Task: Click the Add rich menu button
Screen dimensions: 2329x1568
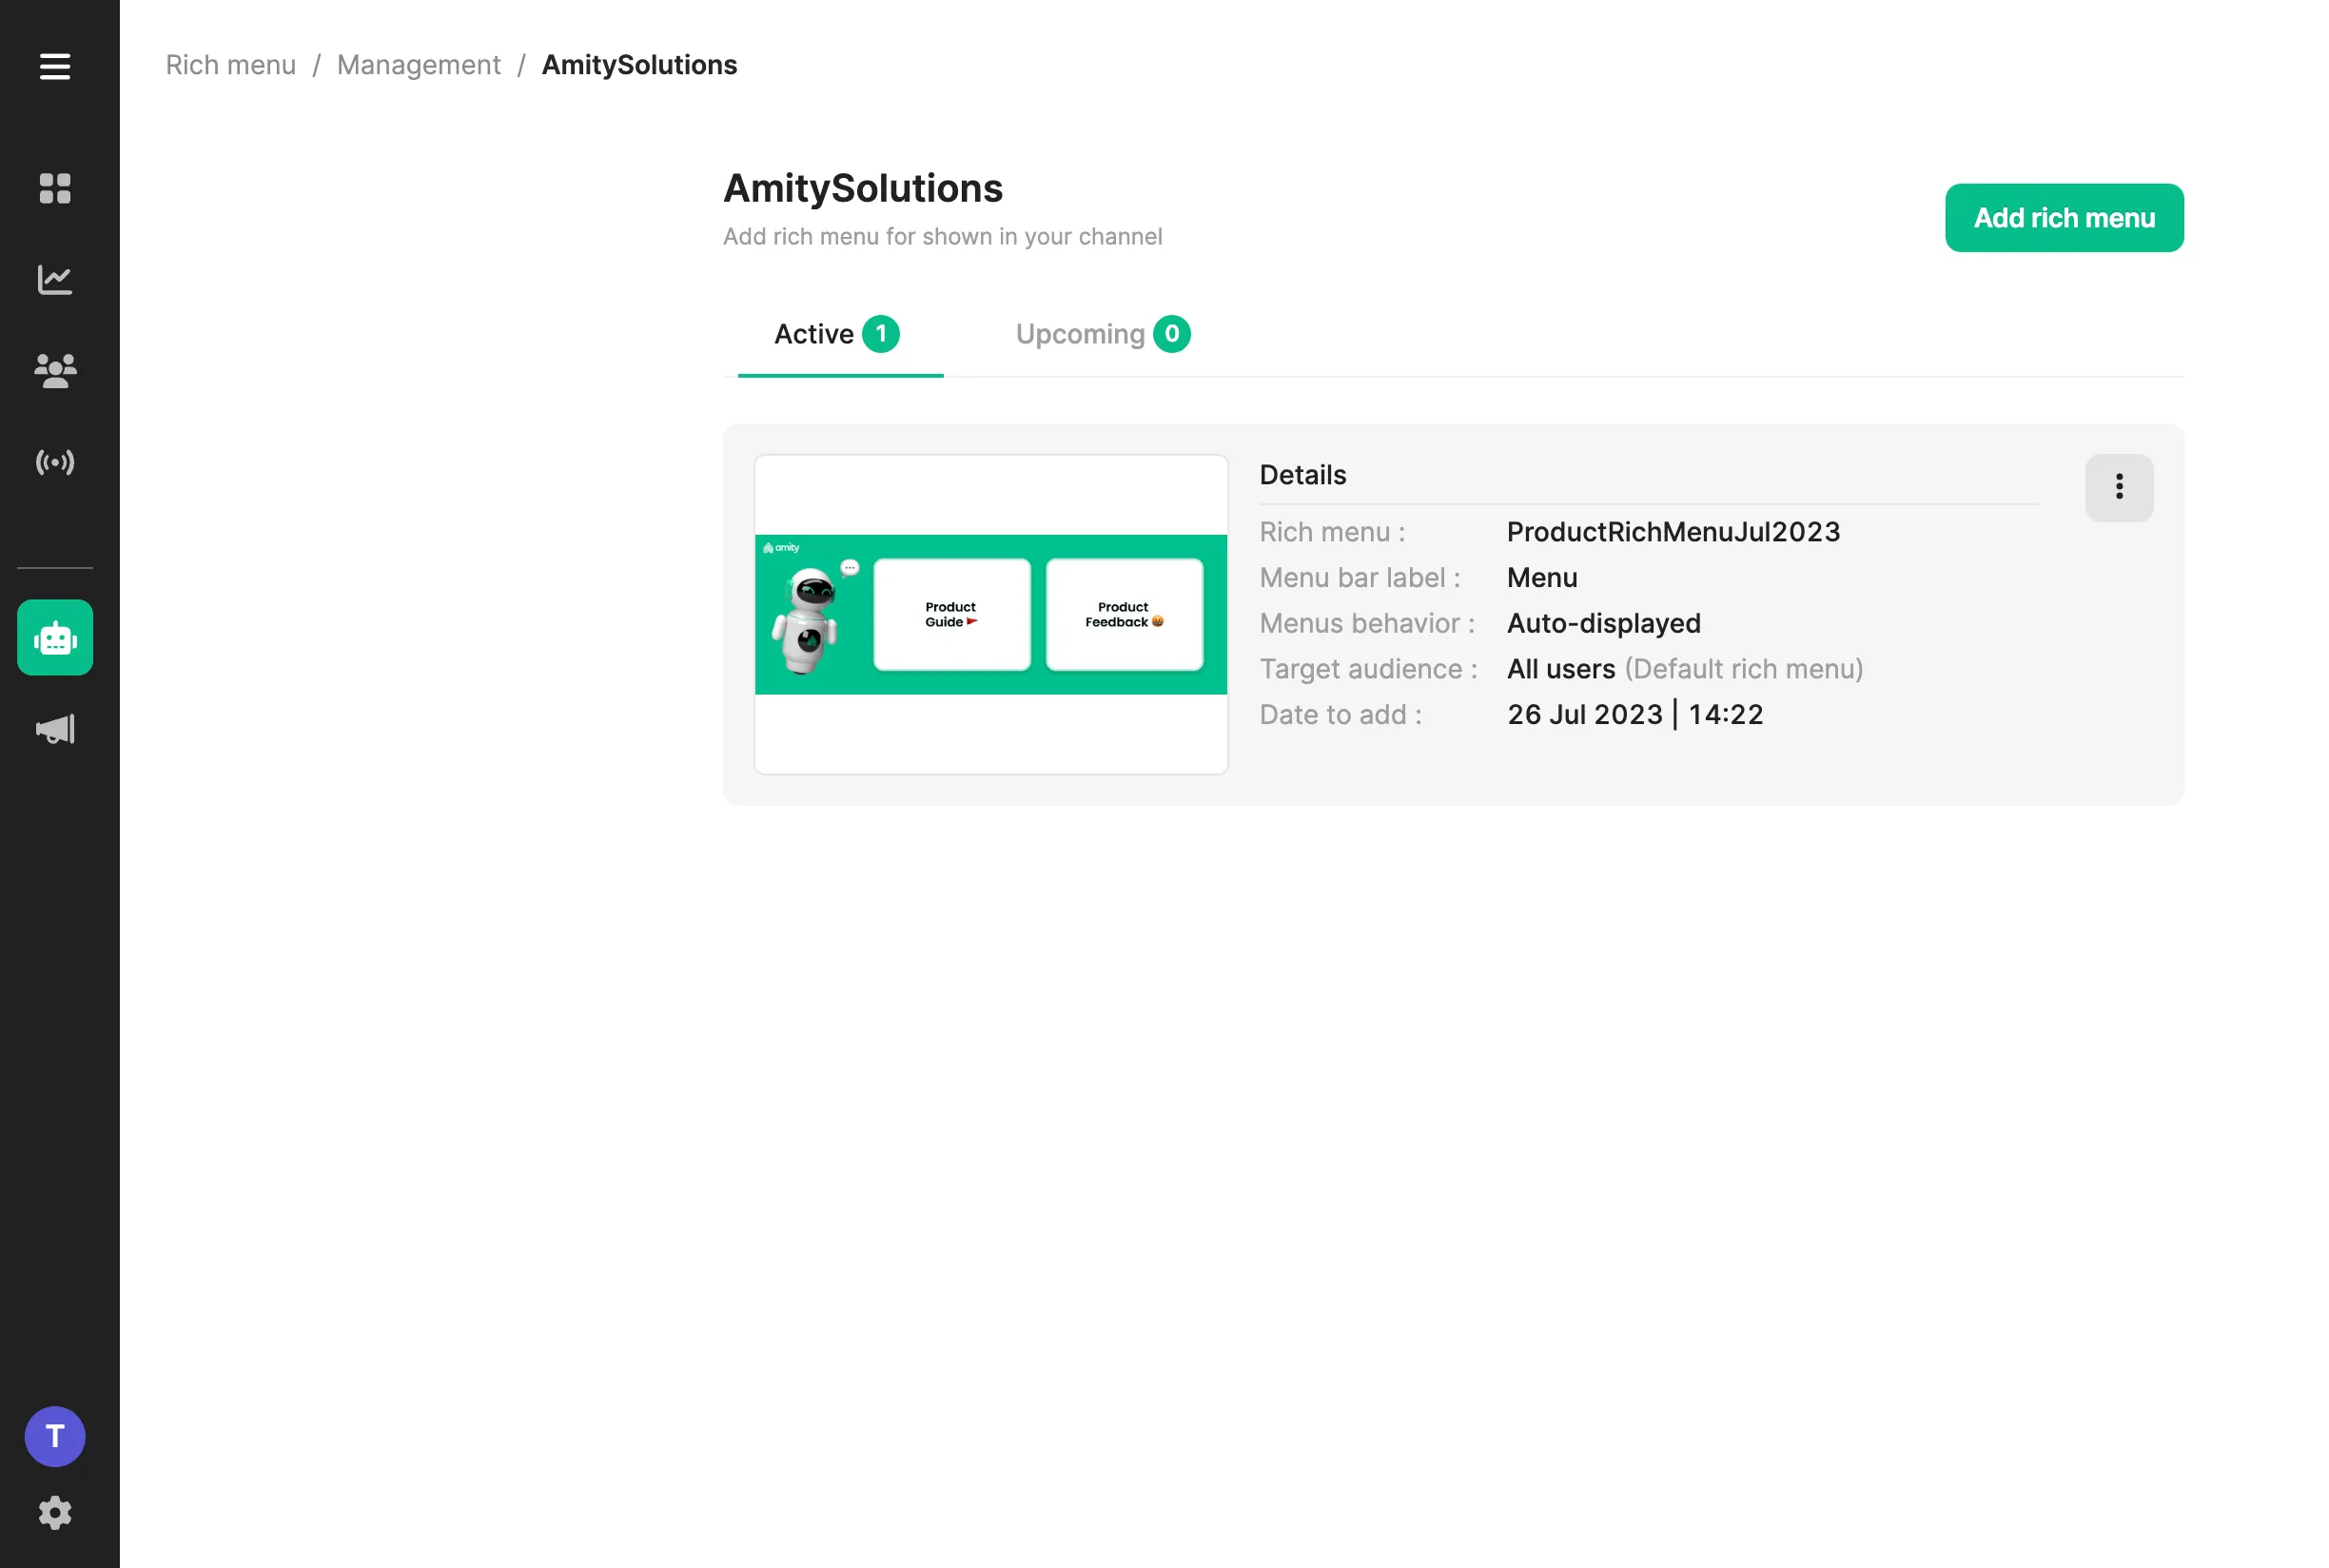Action: [x=2063, y=218]
